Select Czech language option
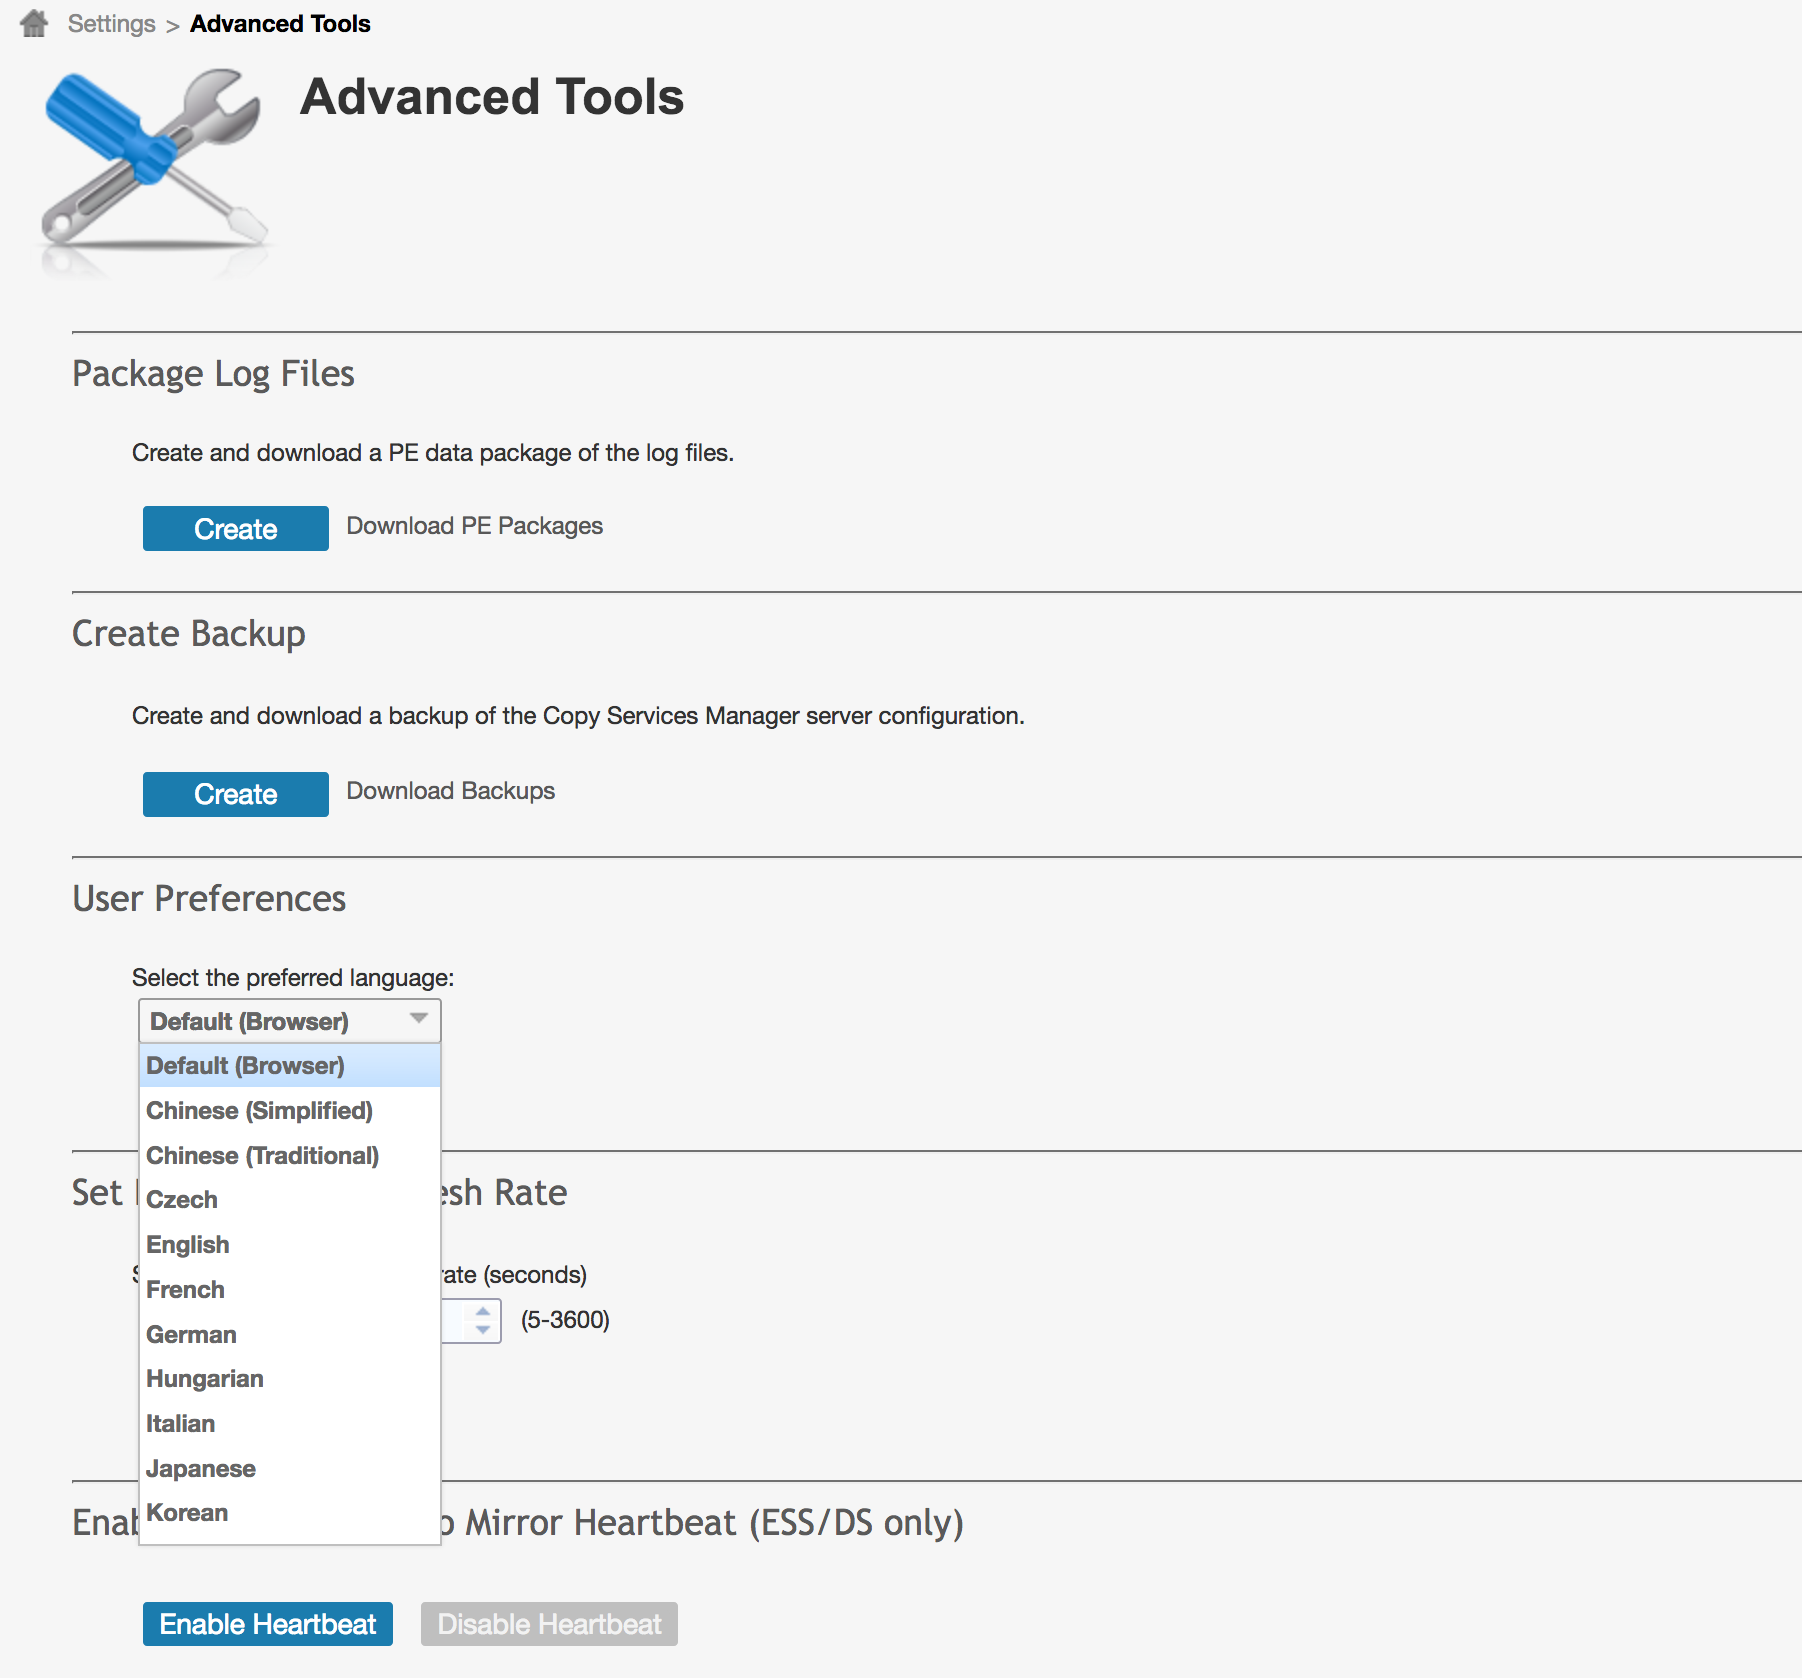Screen dimensions: 1802x1678 (290, 1199)
